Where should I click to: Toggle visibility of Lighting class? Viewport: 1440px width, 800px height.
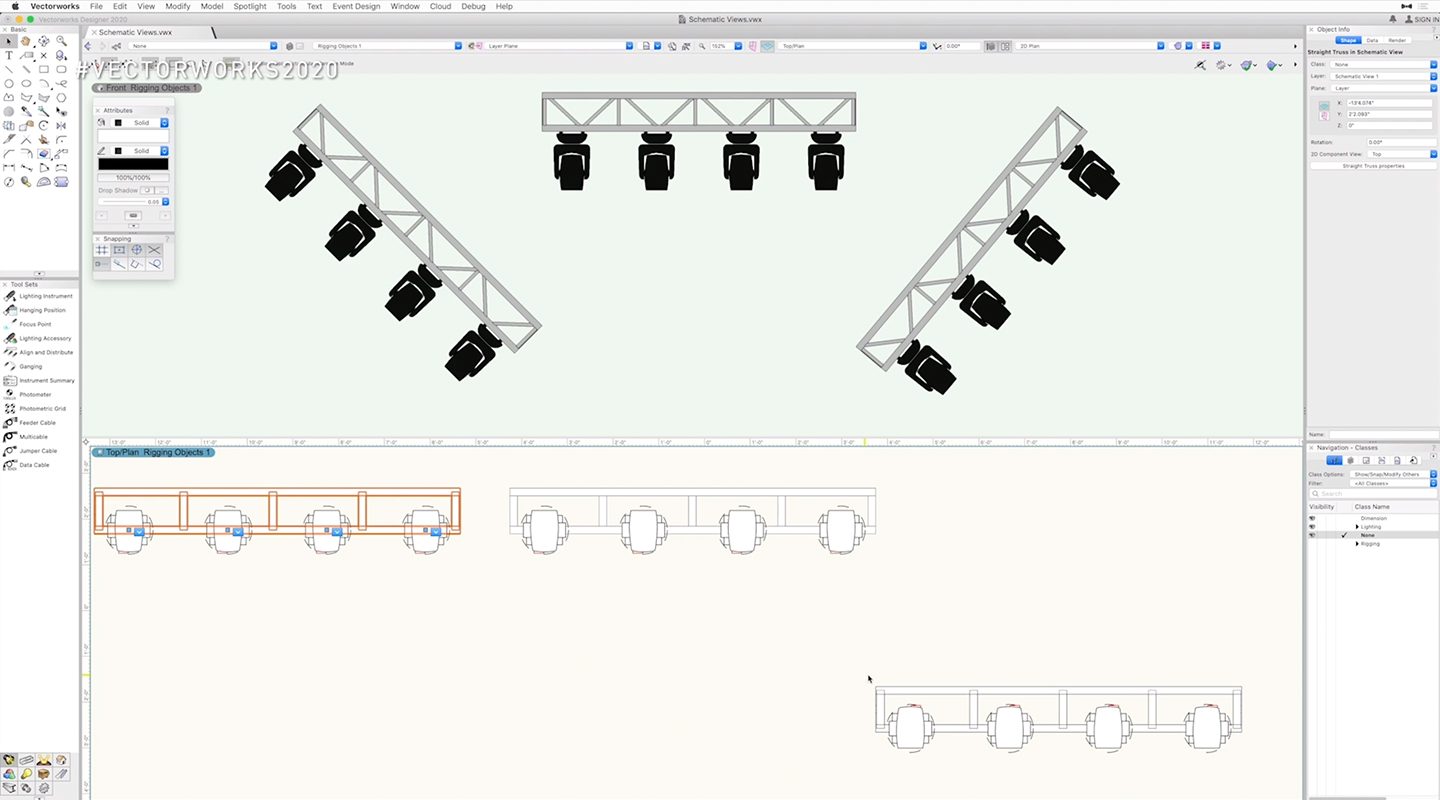[x=1312, y=527]
